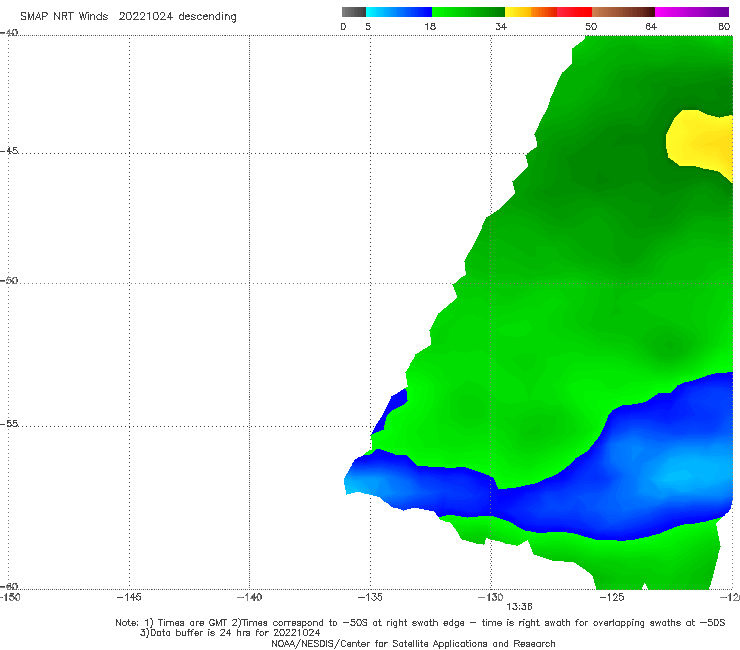Click the longitude label '-140'

pyautogui.click(x=249, y=597)
